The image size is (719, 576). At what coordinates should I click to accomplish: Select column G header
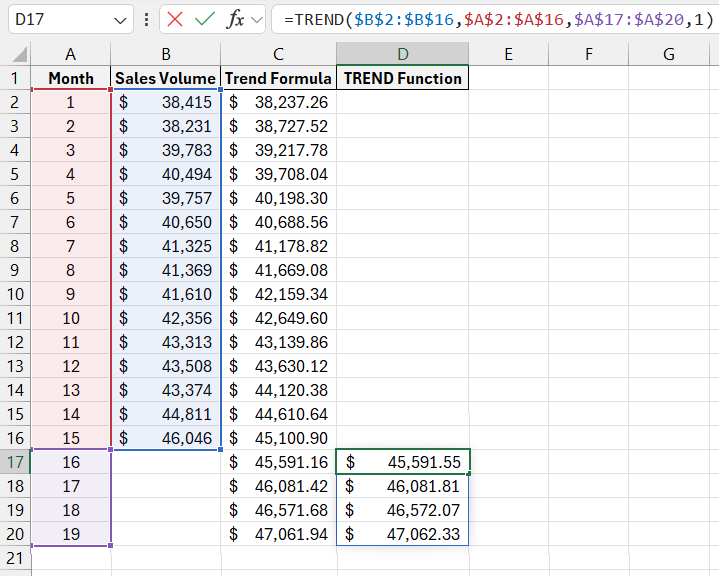point(669,54)
